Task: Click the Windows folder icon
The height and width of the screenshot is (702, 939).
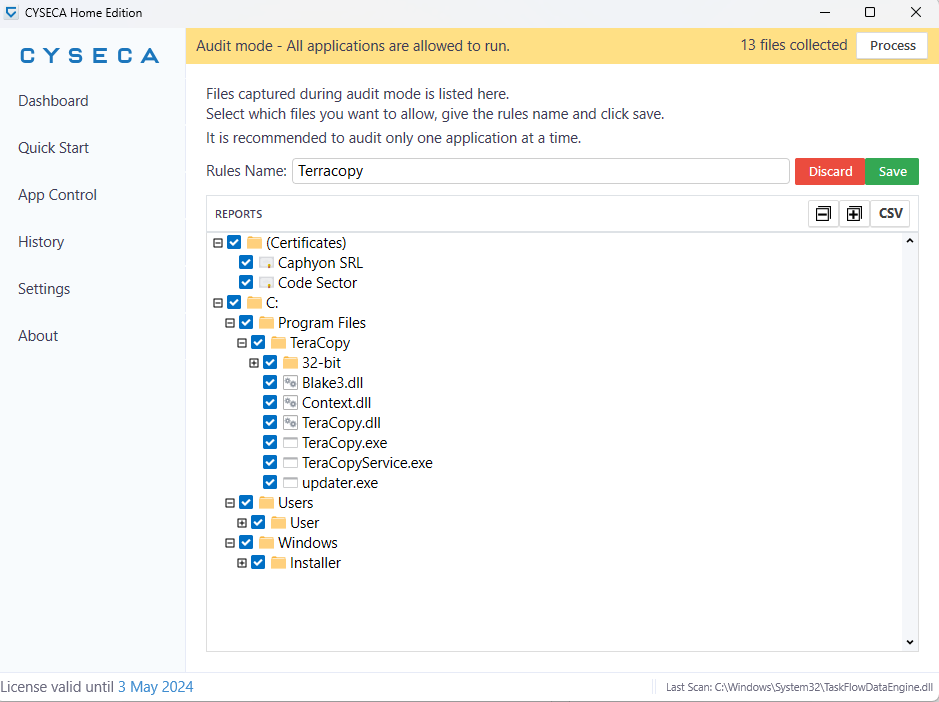Action: click(266, 543)
